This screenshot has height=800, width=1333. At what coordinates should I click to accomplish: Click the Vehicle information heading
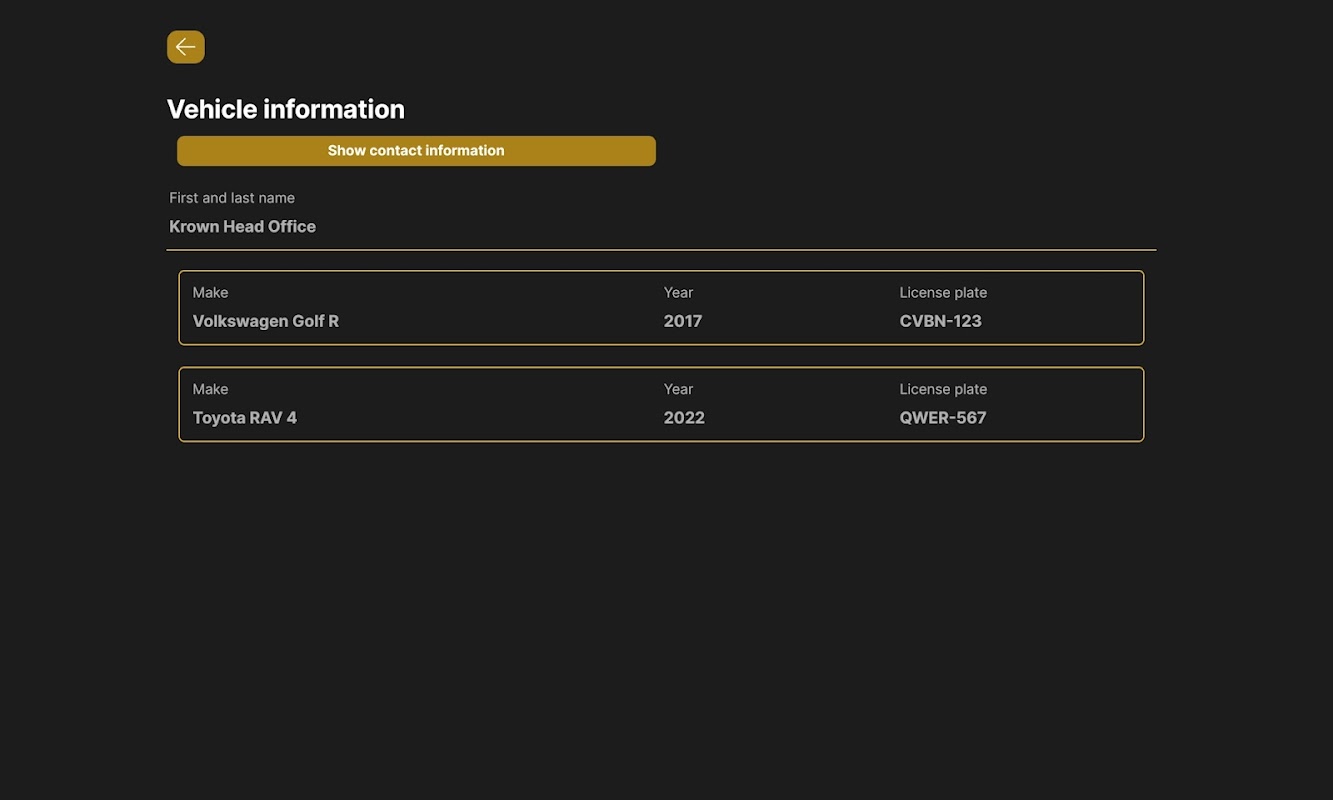pyautogui.click(x=285, y=109)
